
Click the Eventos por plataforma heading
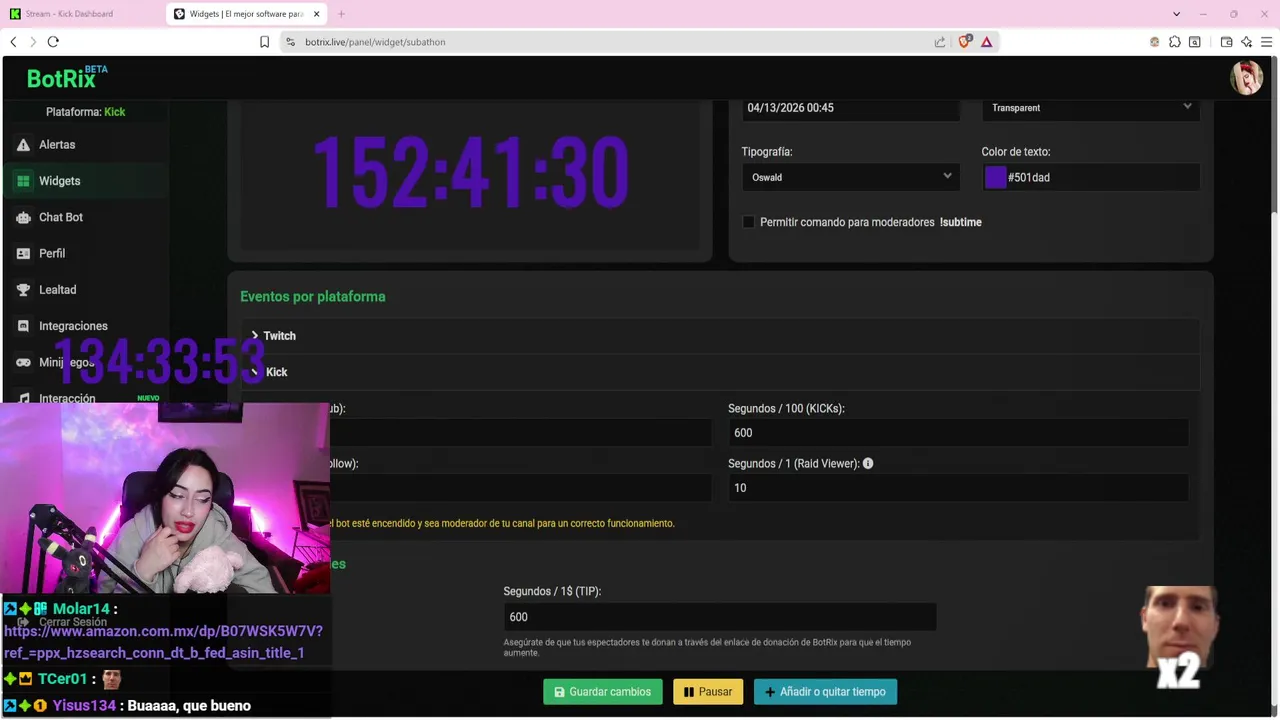pyautogui.click(x=313, y=297)
